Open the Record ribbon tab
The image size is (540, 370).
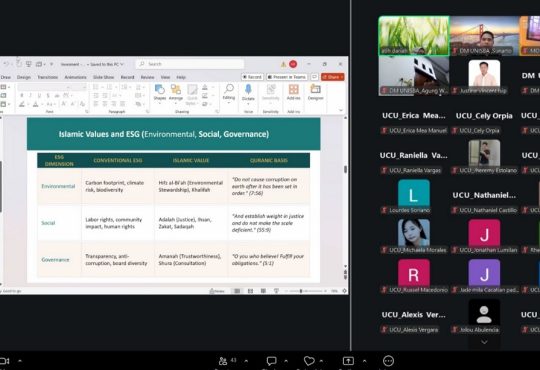click(x=127, y=77)
